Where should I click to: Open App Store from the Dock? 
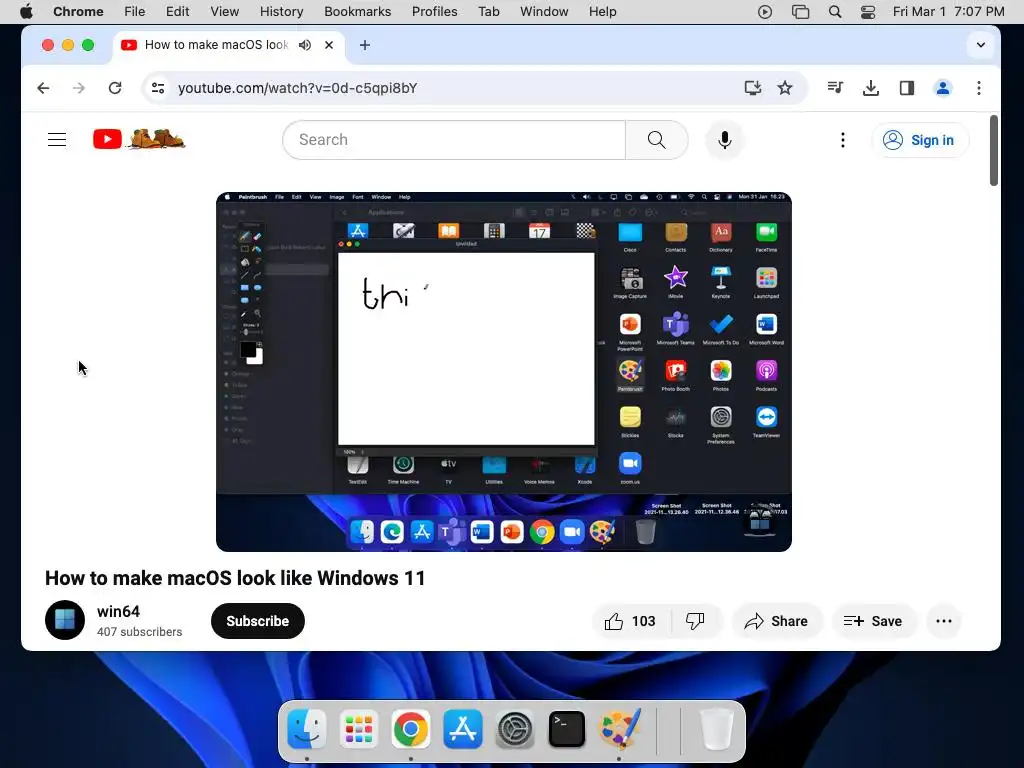coord(463,729)
